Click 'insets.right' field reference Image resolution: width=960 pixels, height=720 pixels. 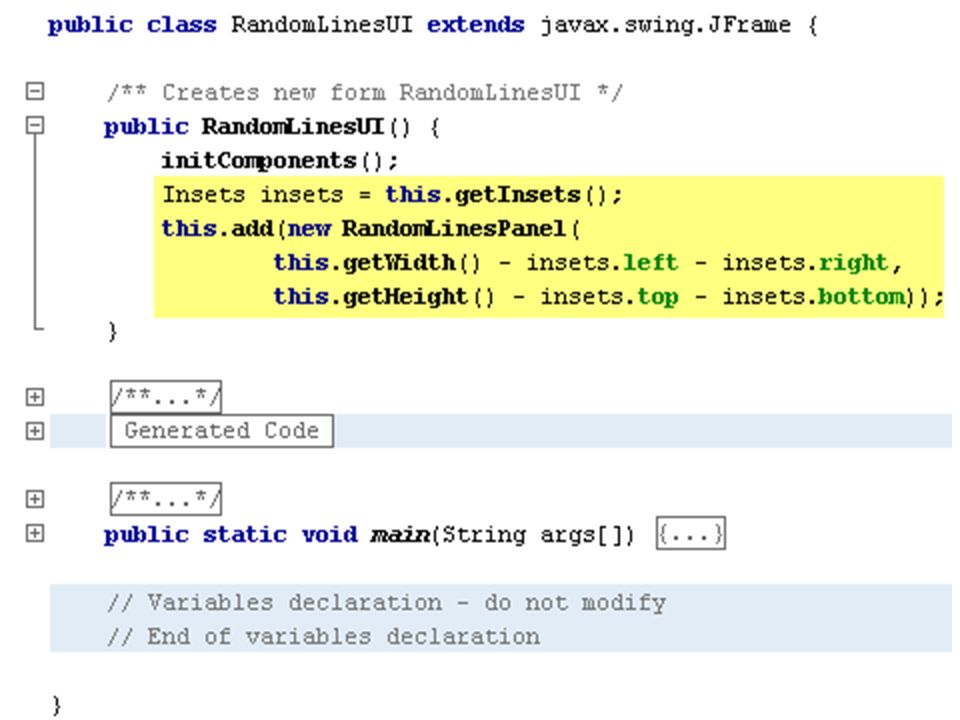(805, 263)
